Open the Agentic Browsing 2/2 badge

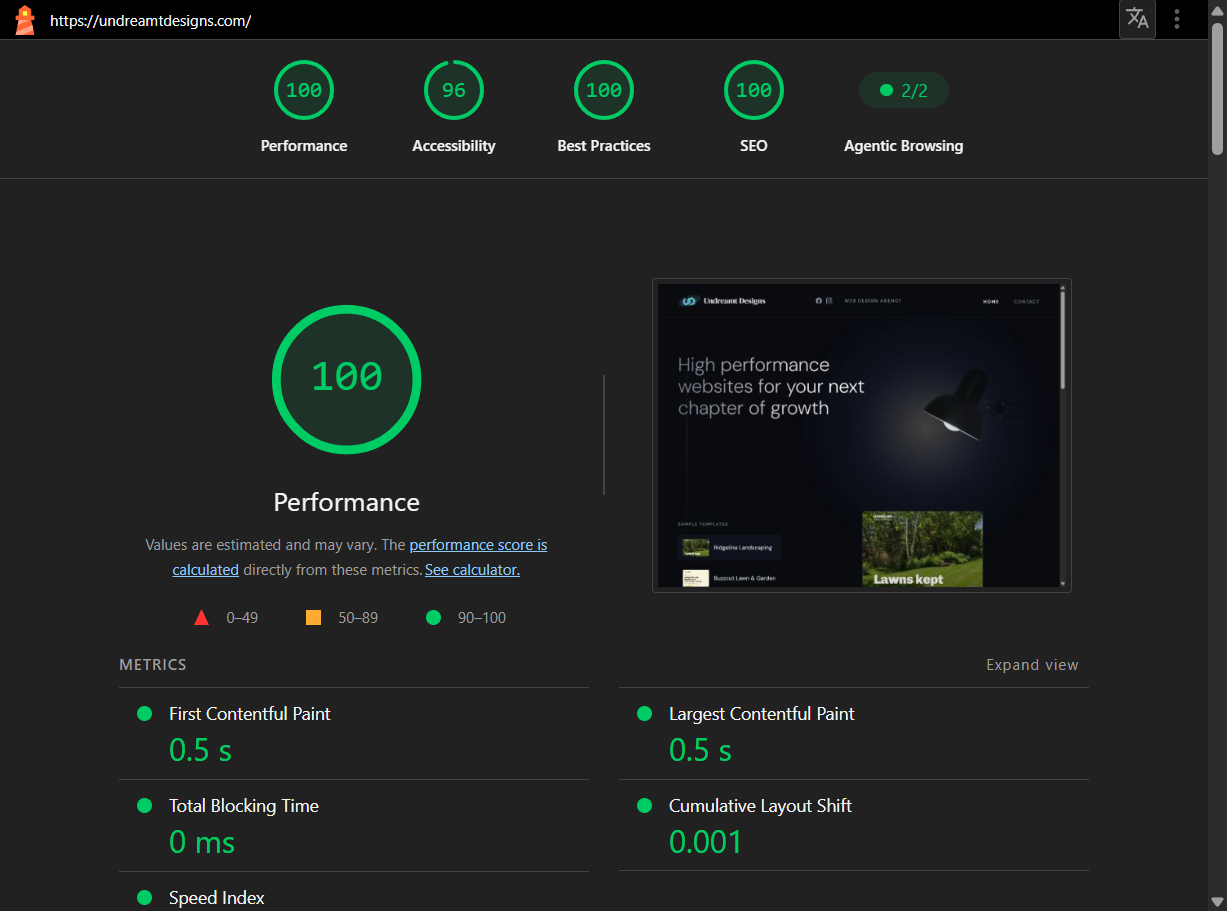pyautogui.click(x=904, y=91)
